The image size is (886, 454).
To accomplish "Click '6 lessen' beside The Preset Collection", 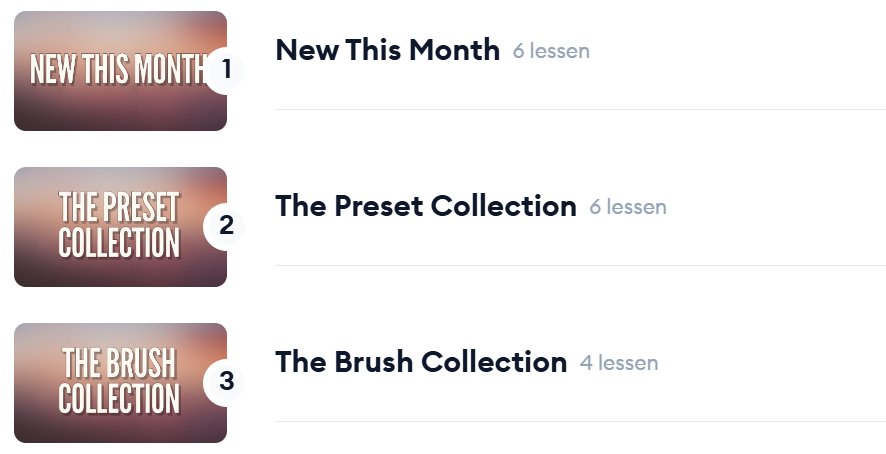I will click(x=628, y=207).
